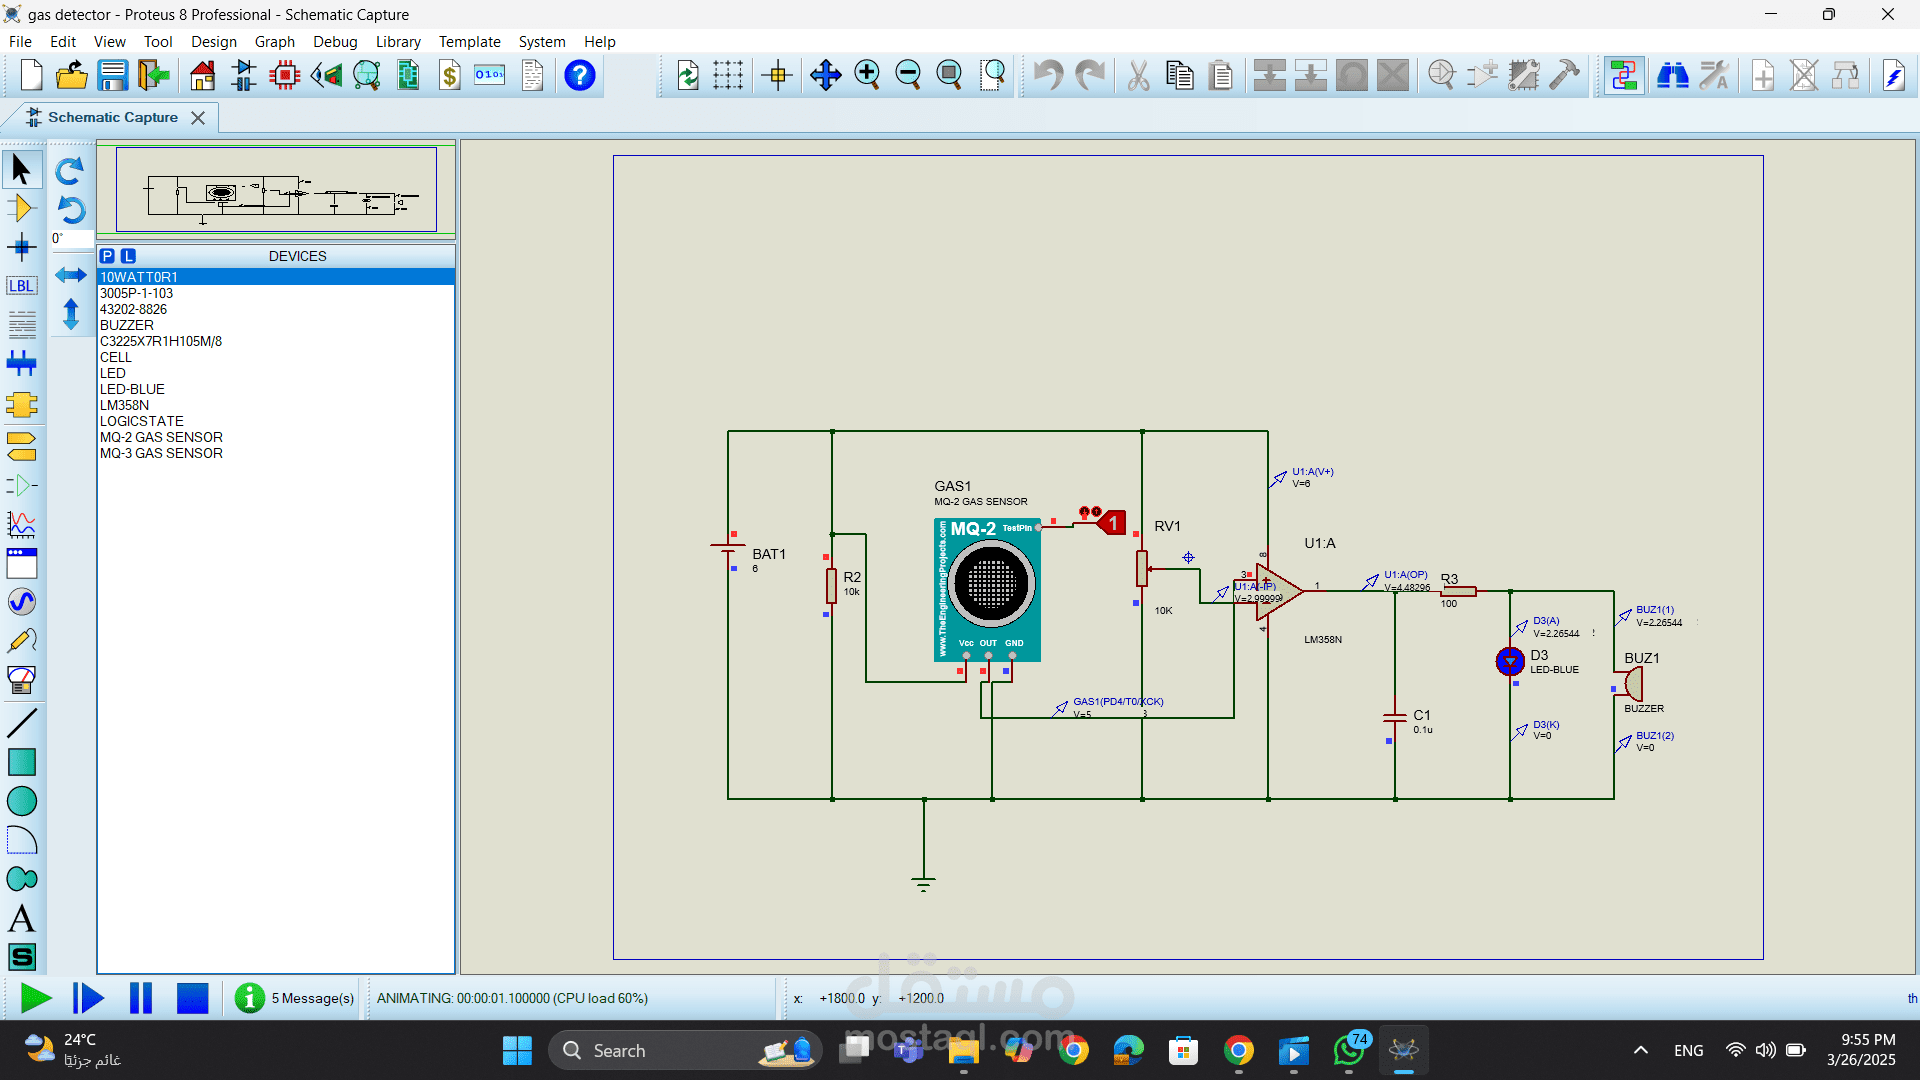The image size is (1920, 1080).
Task: Toggle the grid display toolbar button
Action: pyautogui.click(x=728, y=75)
